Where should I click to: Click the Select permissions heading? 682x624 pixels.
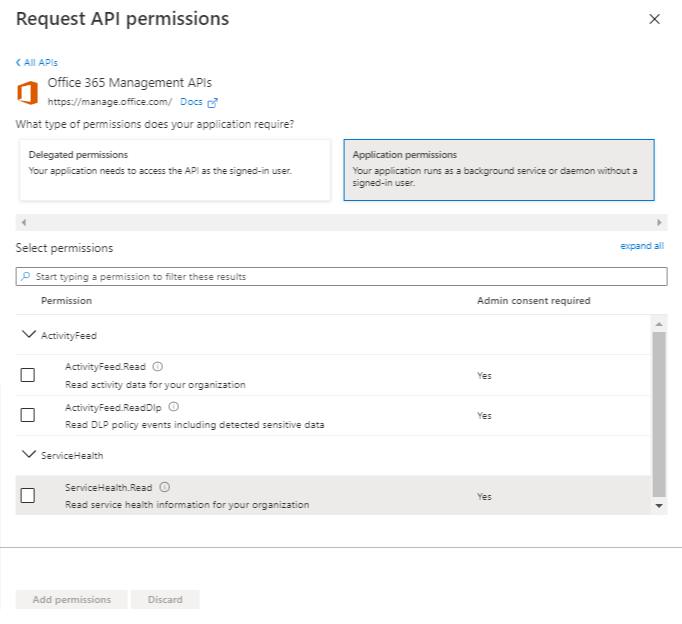point(64,248)
